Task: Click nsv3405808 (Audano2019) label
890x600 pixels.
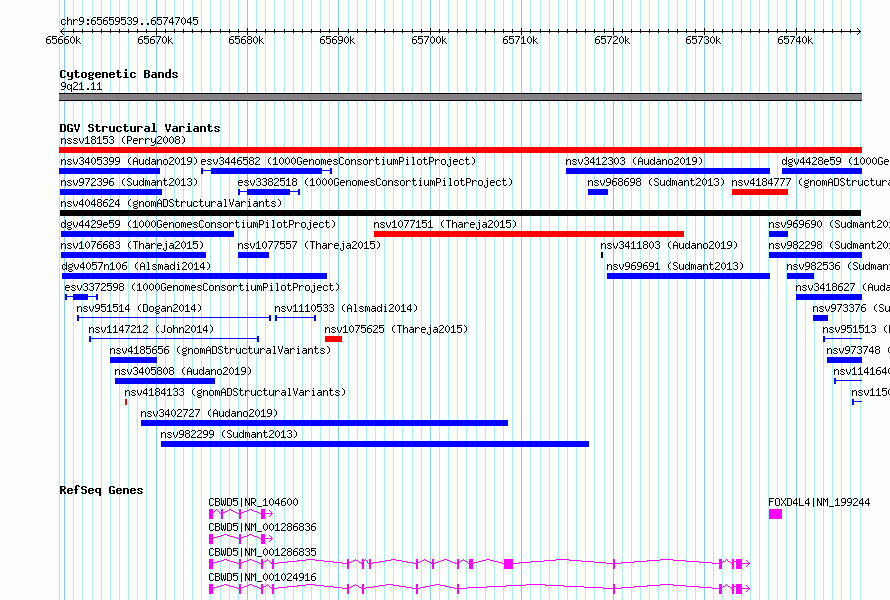Action: (x=183, y=371)
